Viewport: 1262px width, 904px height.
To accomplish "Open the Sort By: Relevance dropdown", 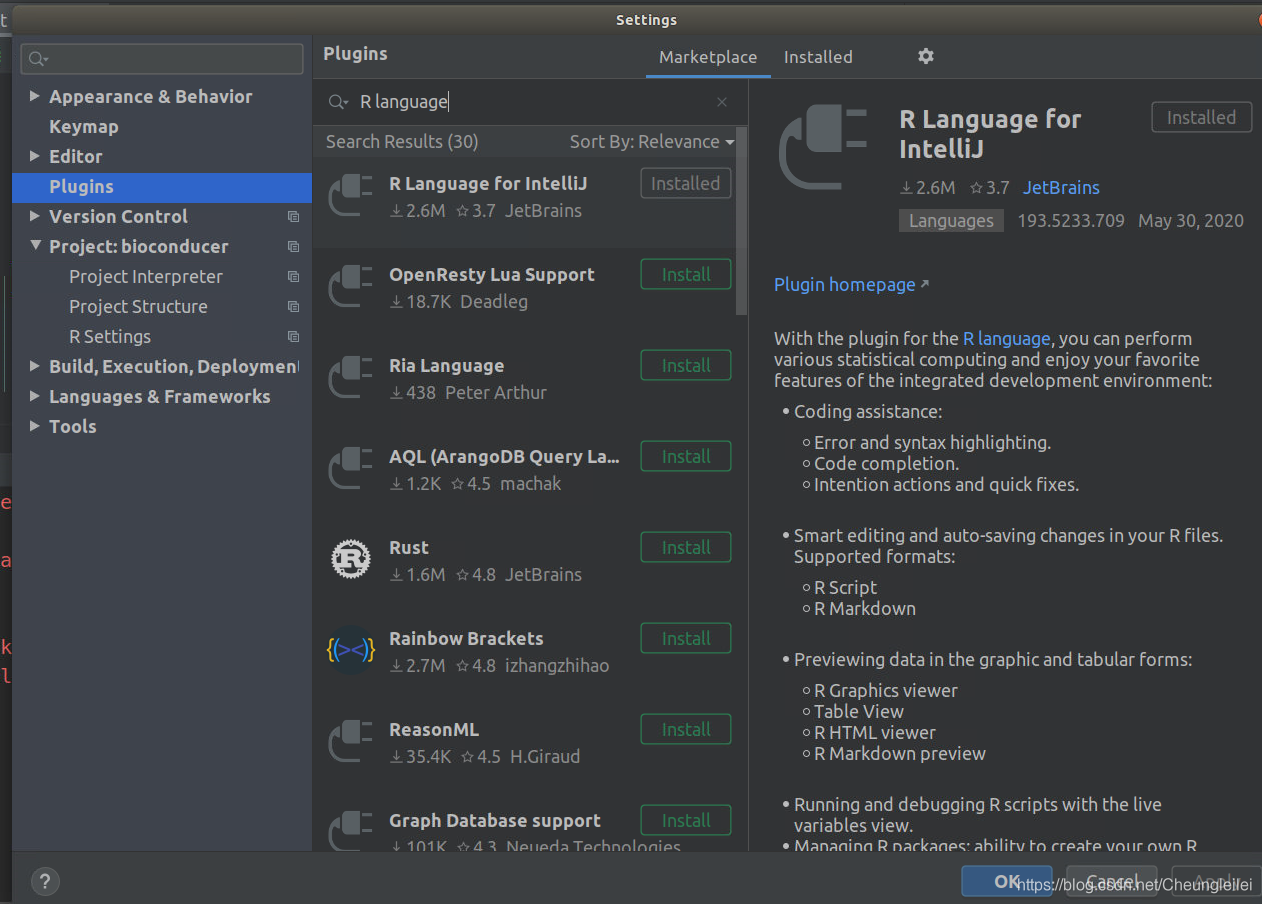I will (652, 142).
